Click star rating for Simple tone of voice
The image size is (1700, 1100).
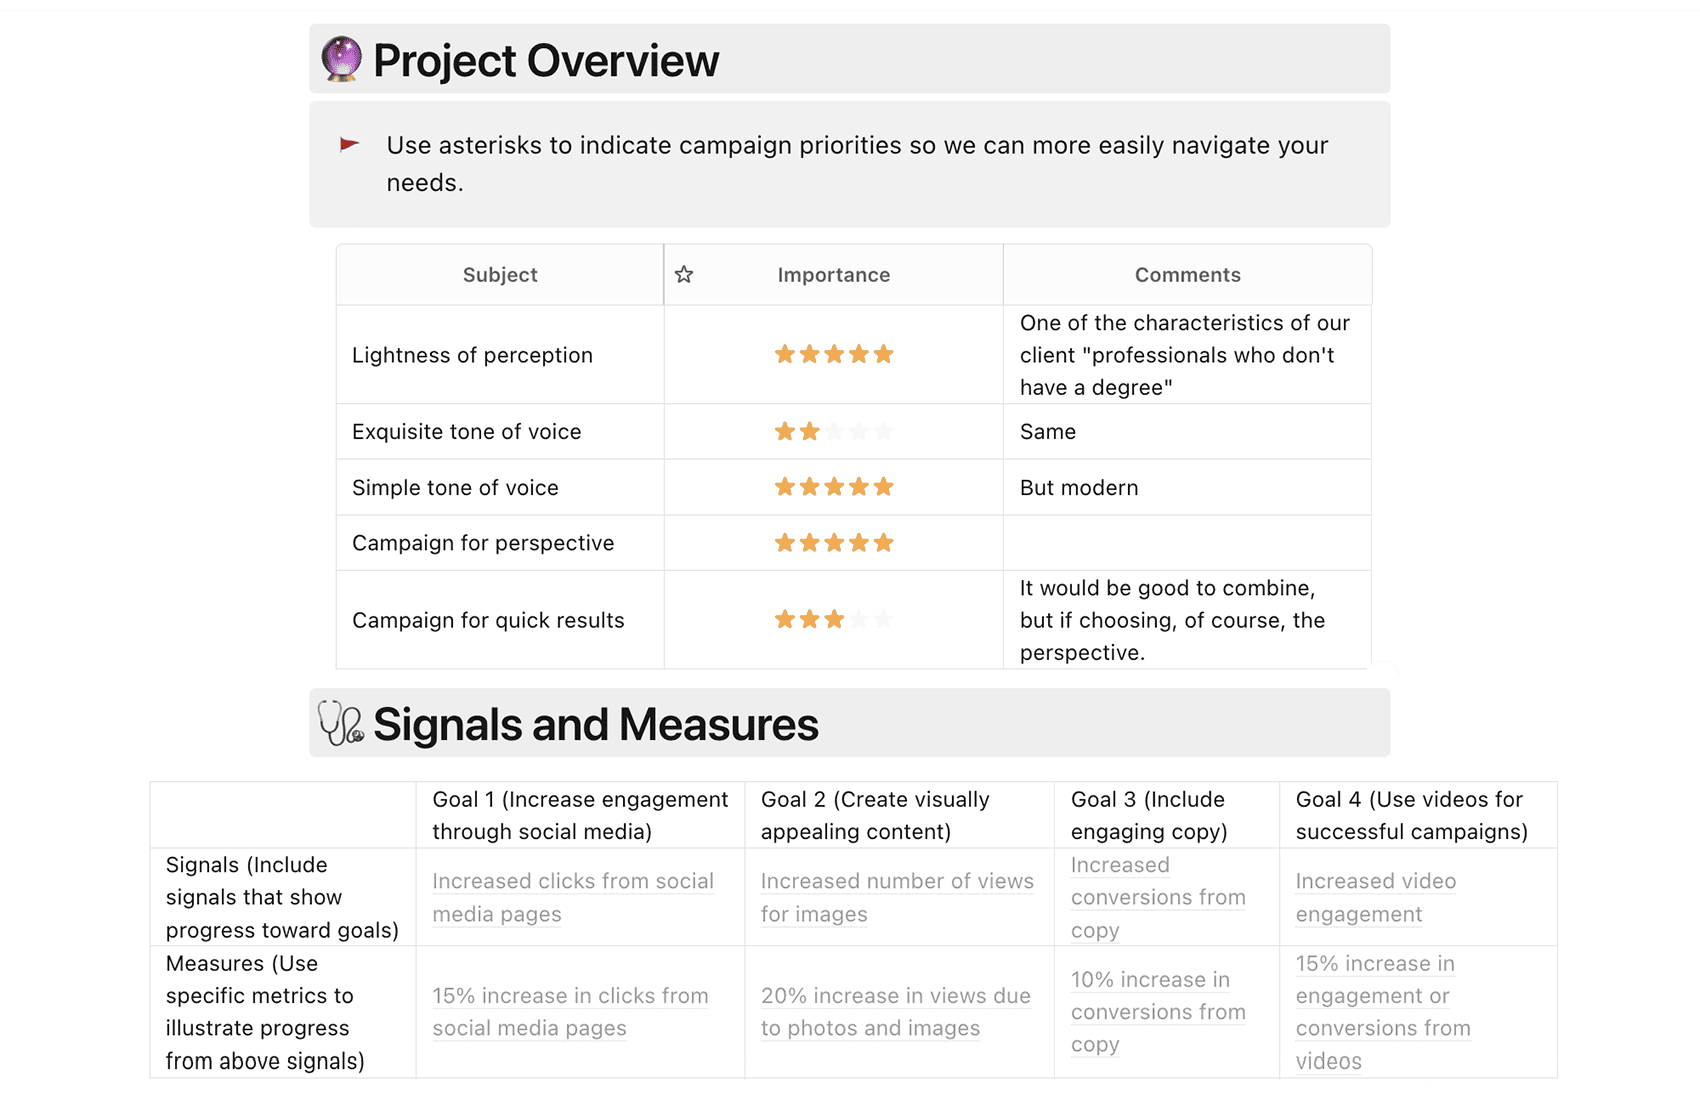[834, 487]
